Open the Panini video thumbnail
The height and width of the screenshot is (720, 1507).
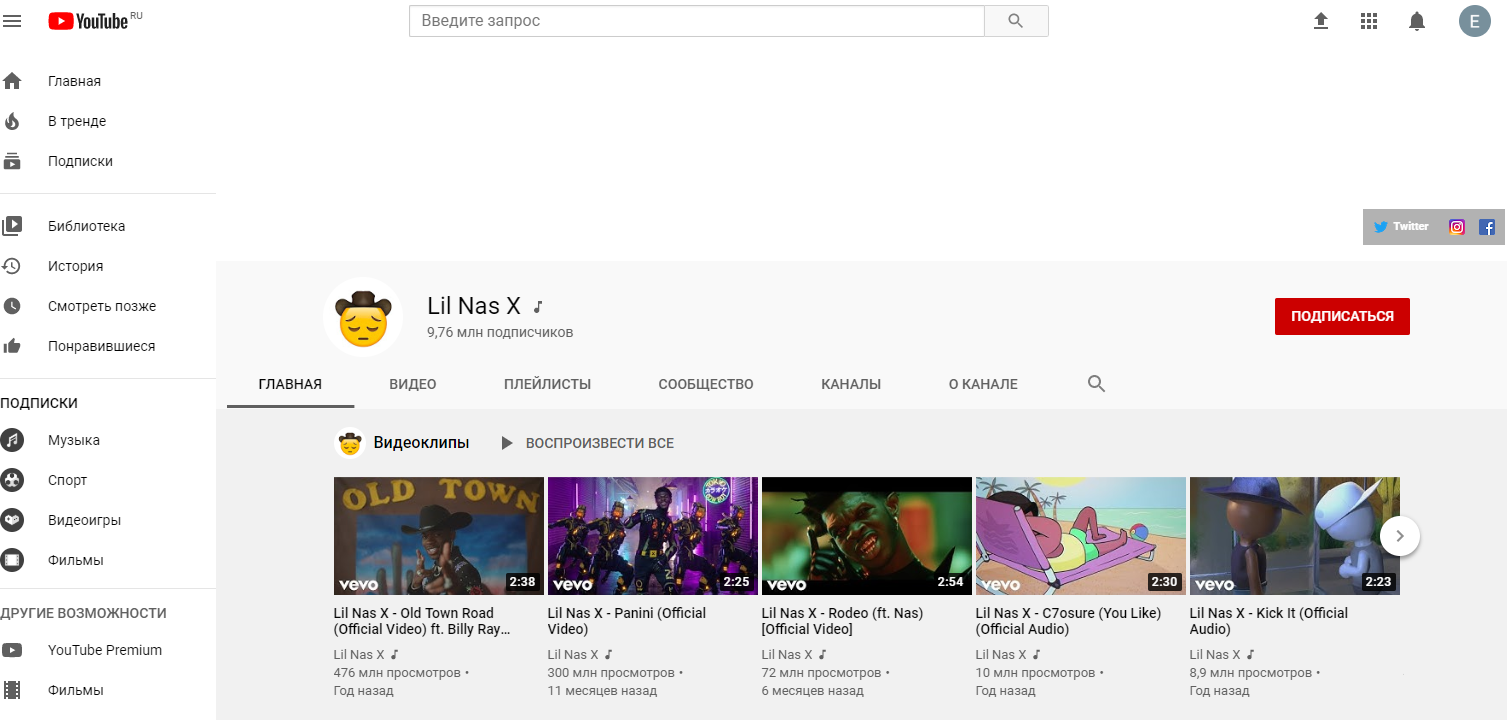click(653, 536)
